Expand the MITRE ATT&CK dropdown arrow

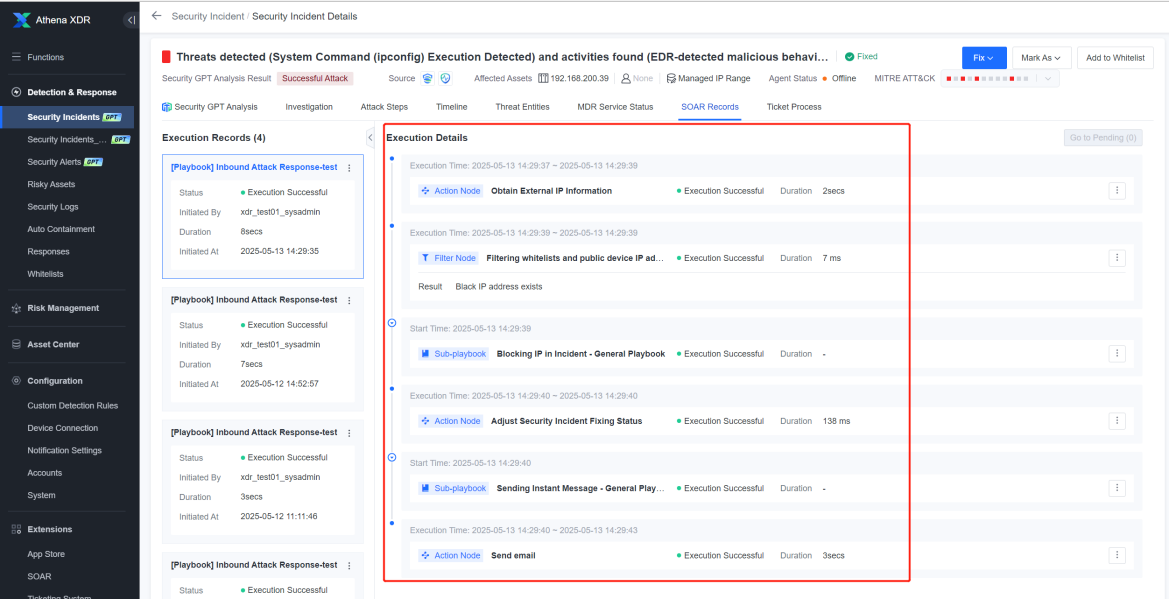(1048, 78)
